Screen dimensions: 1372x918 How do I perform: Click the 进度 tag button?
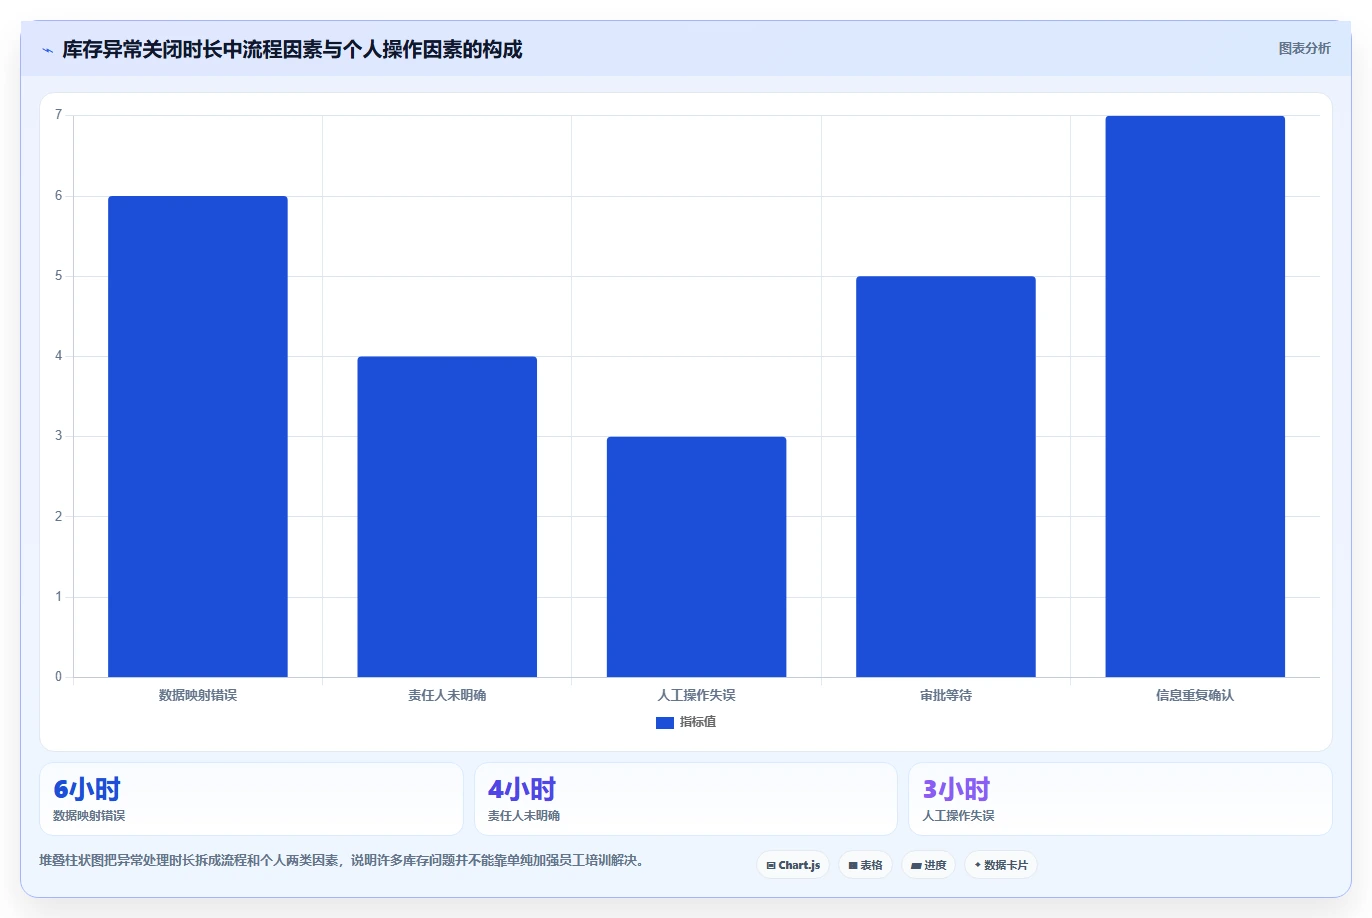[x=929, y=865]
